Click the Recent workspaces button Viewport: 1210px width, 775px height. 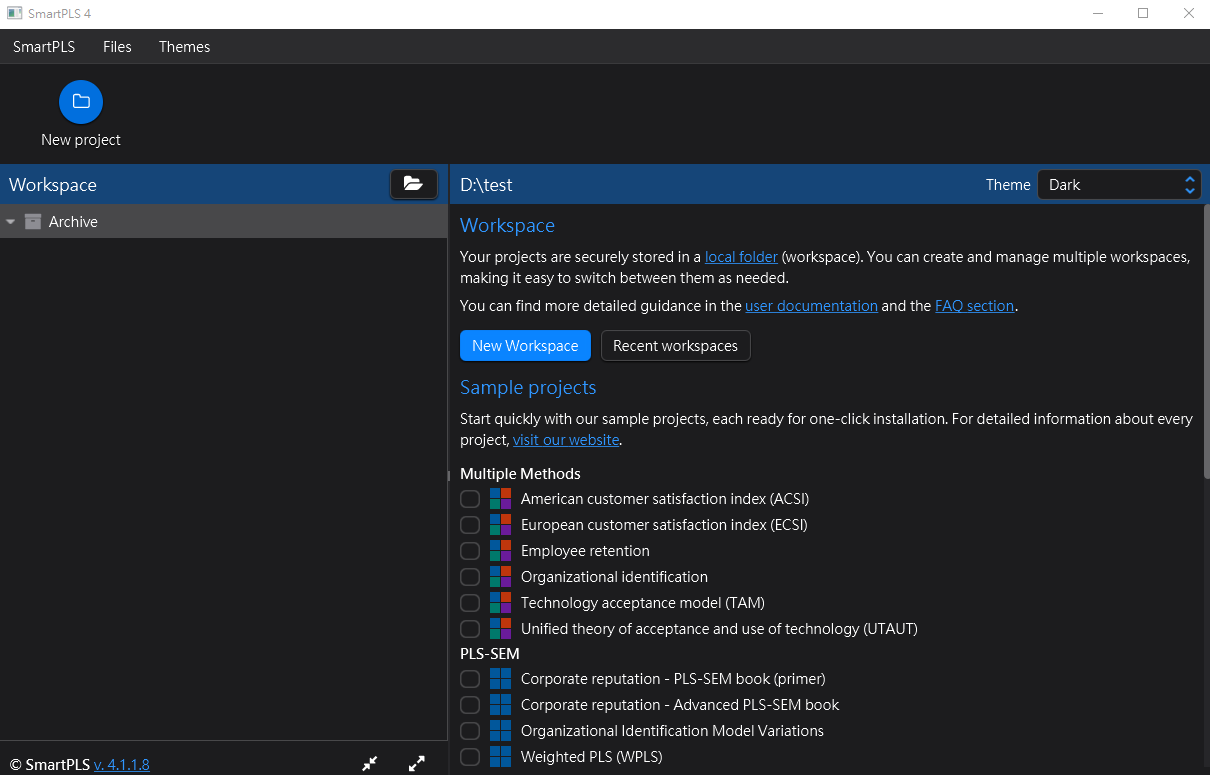[x=675, y=346]
